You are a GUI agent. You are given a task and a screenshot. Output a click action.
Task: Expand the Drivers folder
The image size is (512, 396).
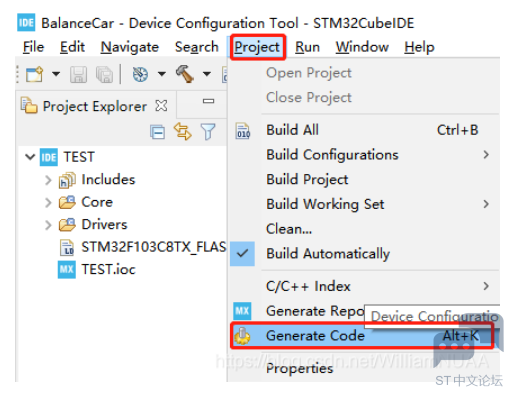pyautogui.click(x=48, y=225)
